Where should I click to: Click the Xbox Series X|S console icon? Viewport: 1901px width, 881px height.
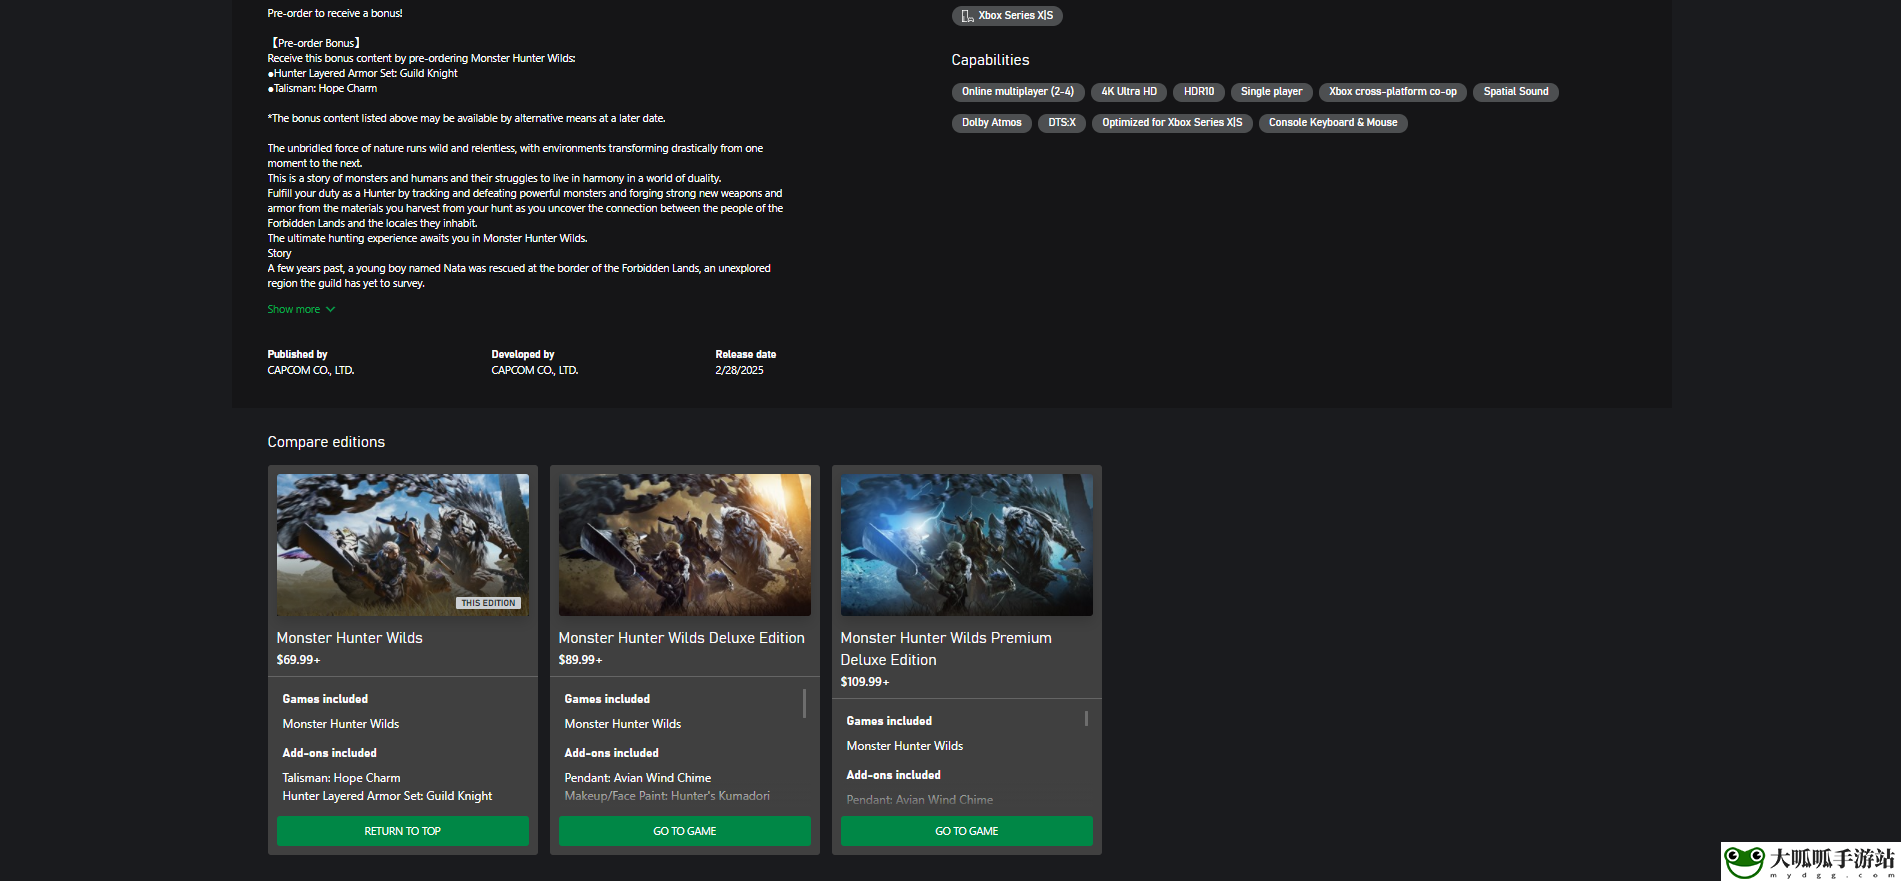click(967, 16)
